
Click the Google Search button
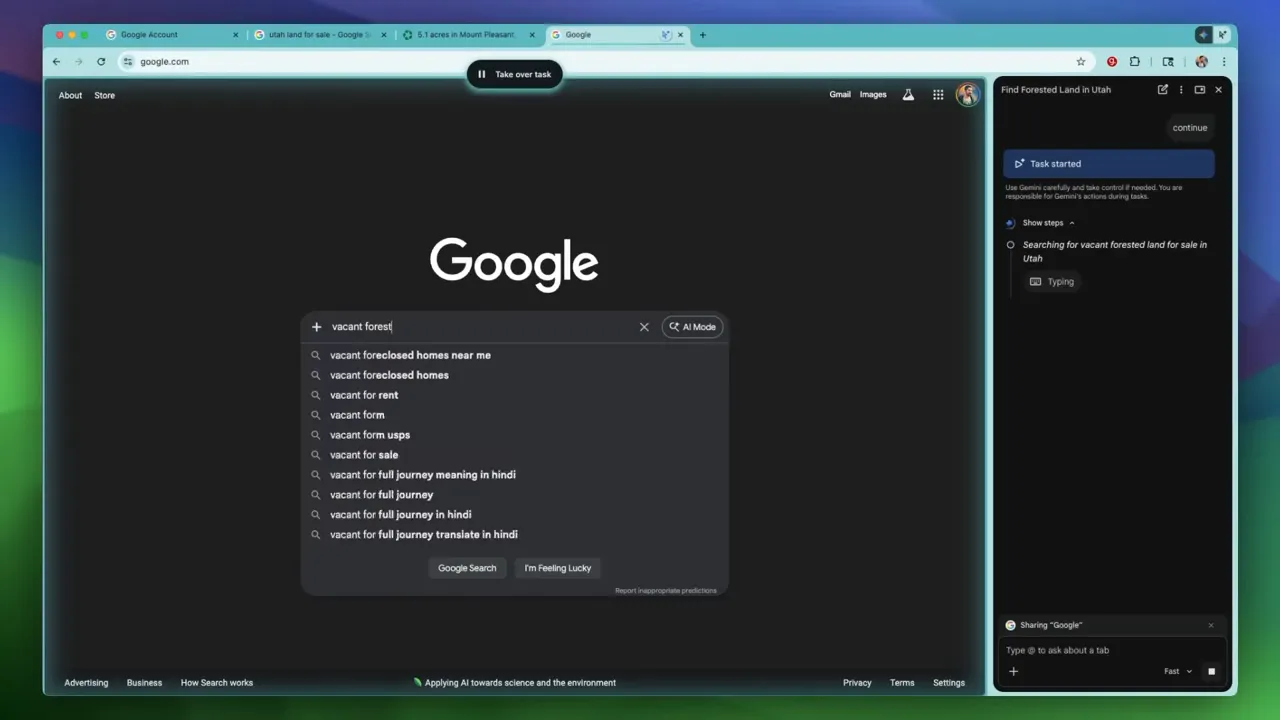pos(467,568)
